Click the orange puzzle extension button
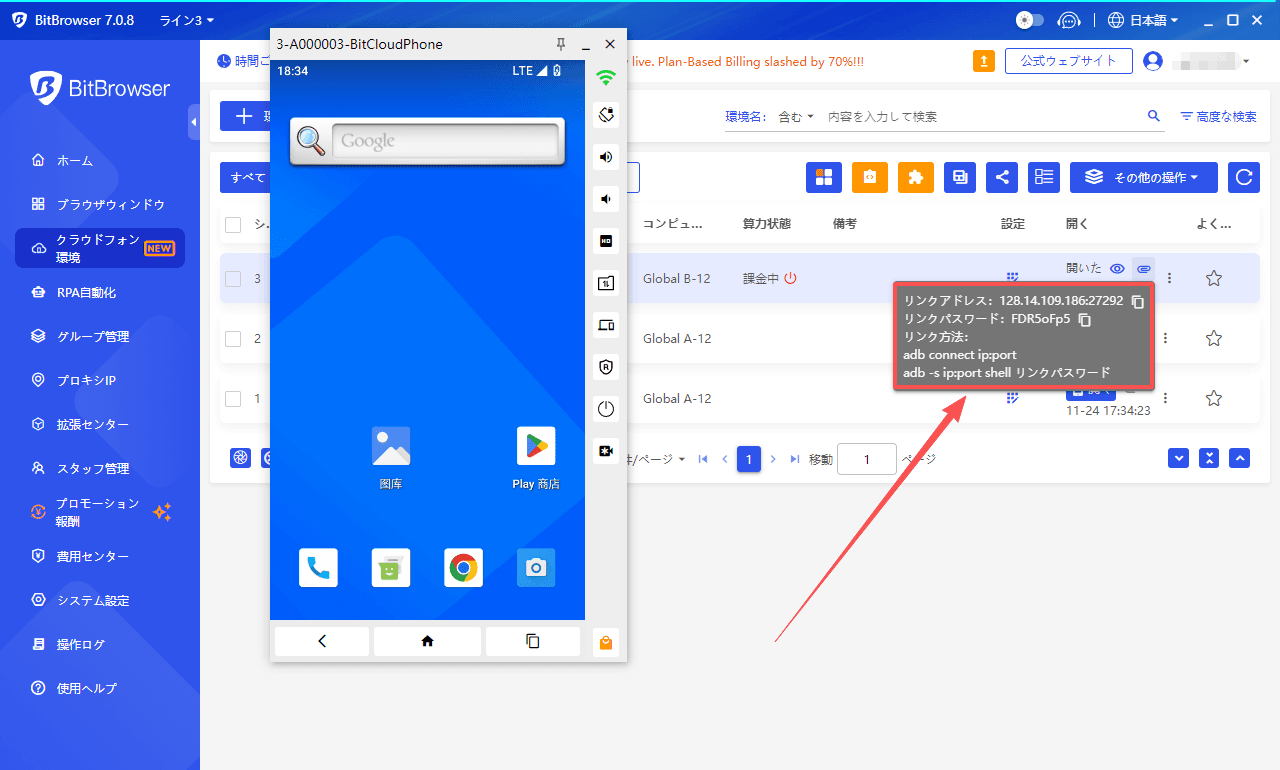 point(915,177)
